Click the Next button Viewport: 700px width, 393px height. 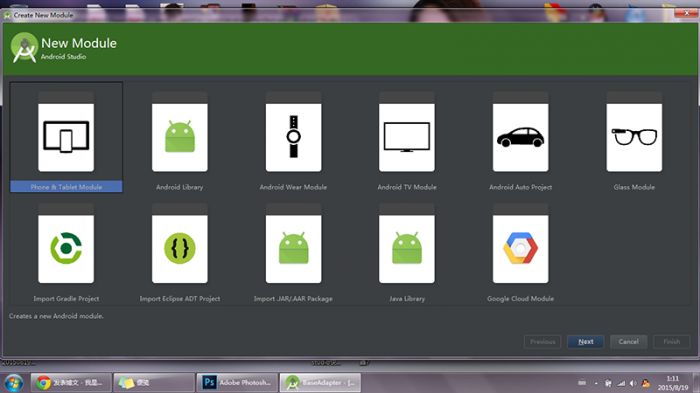pos(585,342)
